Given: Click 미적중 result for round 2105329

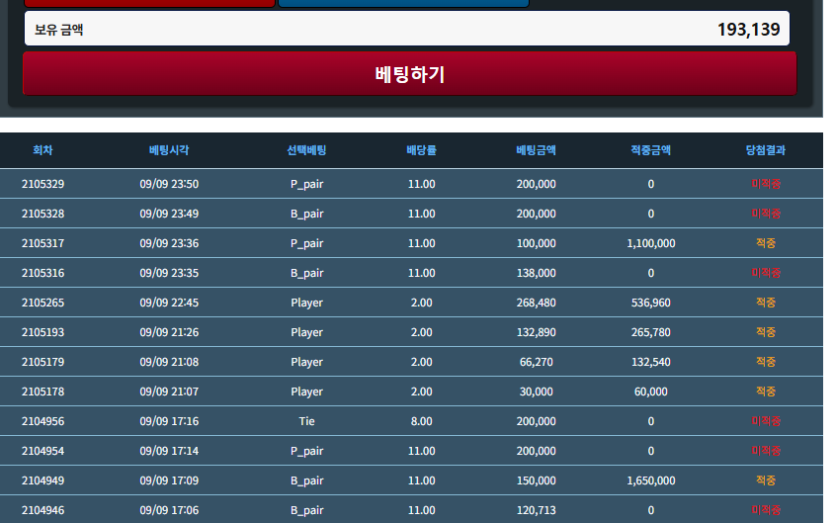Looking at the screenshot, I should coord(766,184).
